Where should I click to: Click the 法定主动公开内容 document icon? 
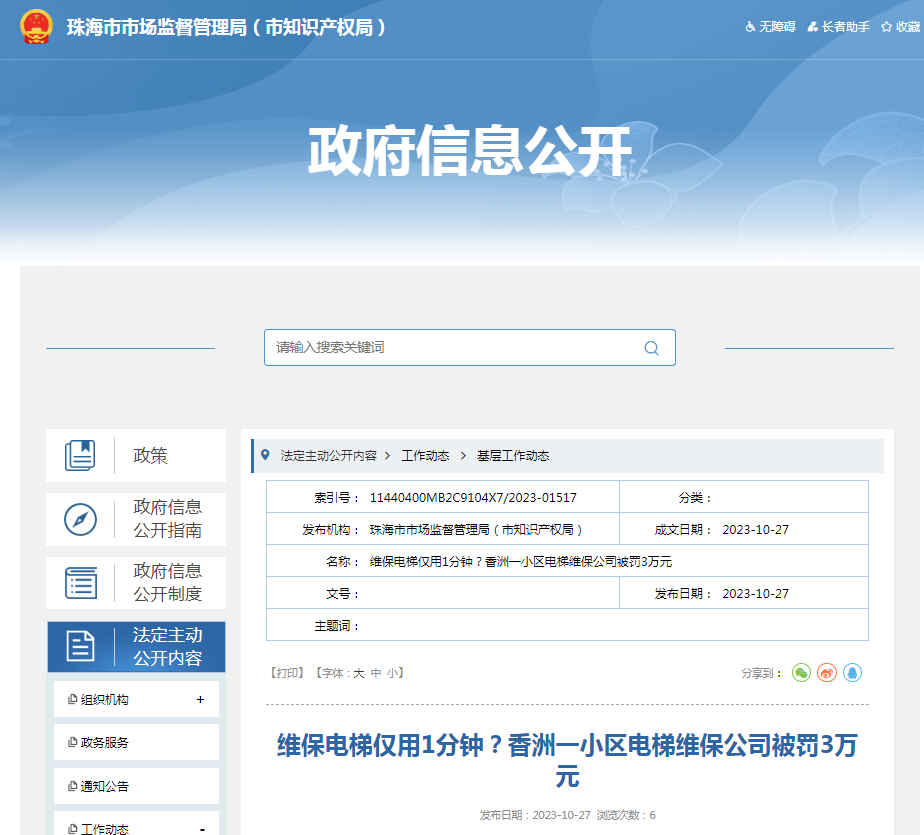(81, 646)
